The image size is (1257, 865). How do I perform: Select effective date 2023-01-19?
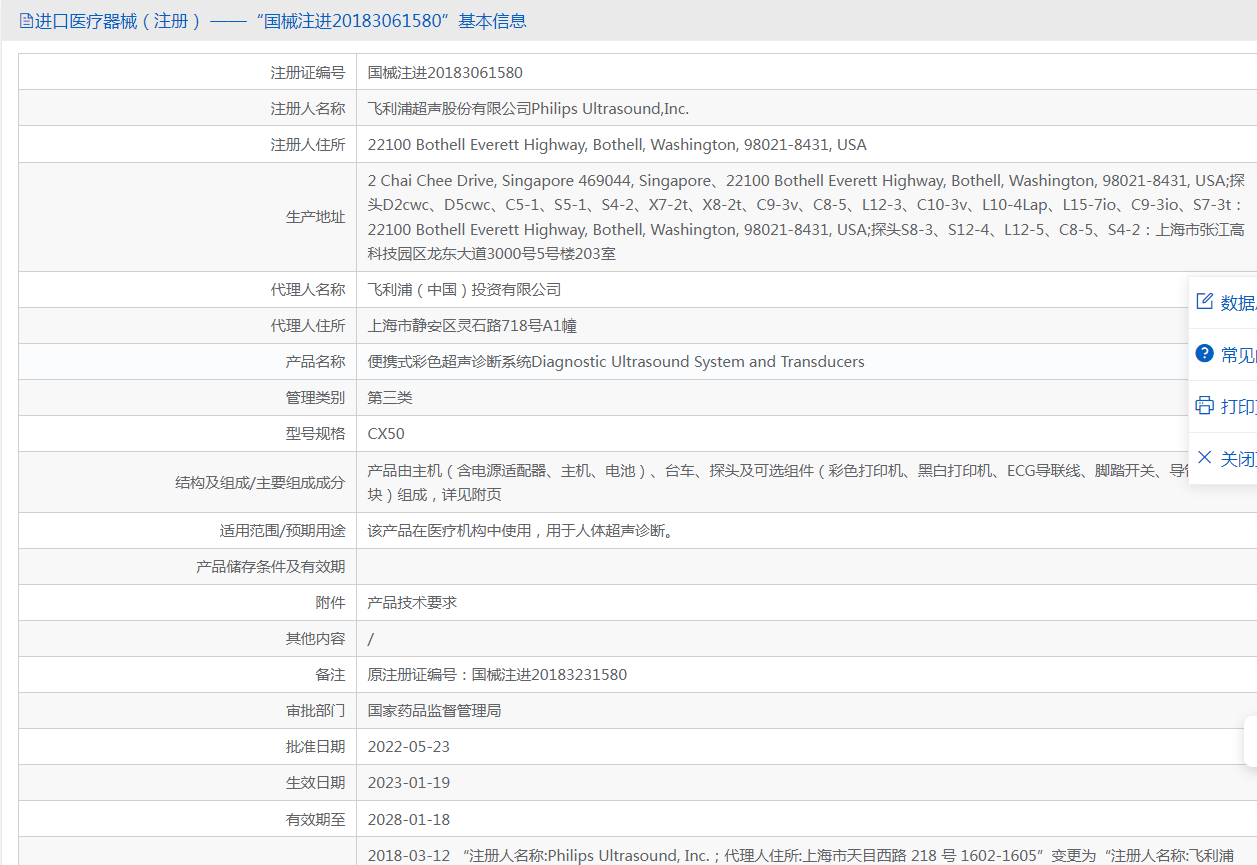pyautogui.click(x=409, y=783)
